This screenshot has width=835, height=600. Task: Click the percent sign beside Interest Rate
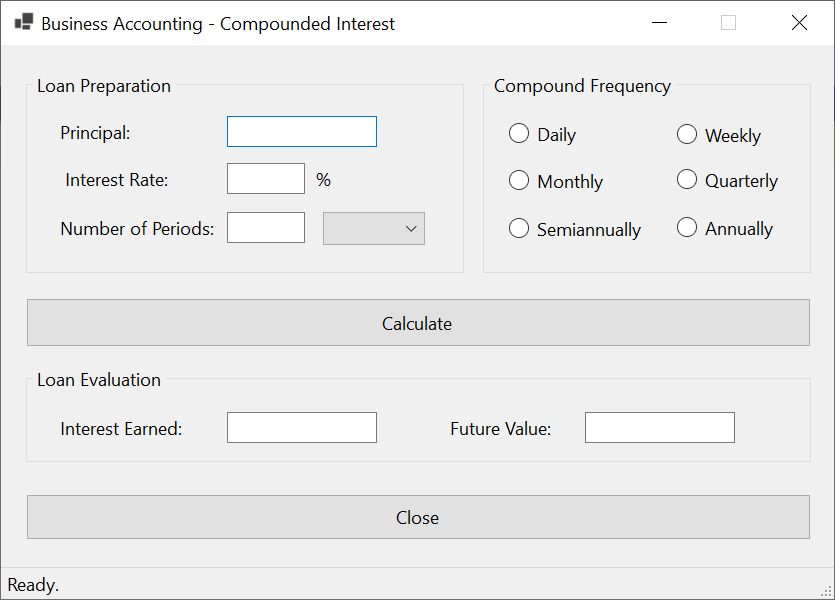[x=323, y=180]
